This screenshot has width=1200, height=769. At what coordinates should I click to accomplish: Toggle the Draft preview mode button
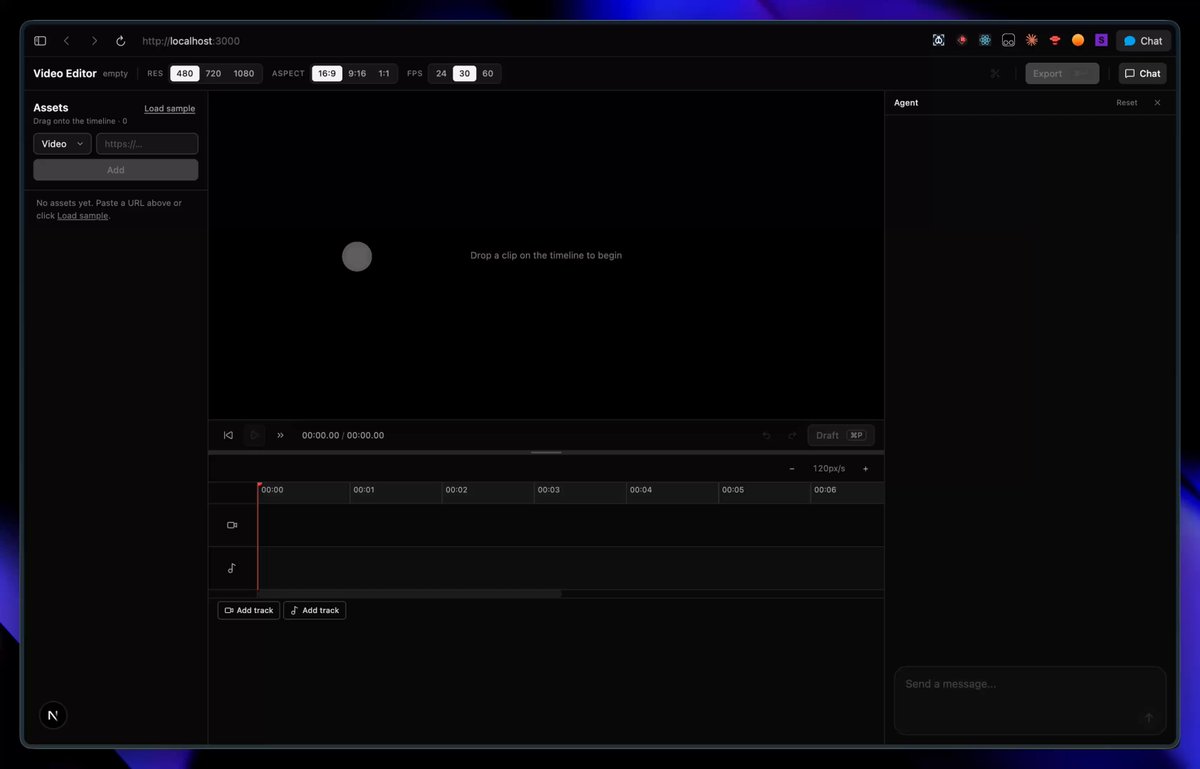point(841,435)
